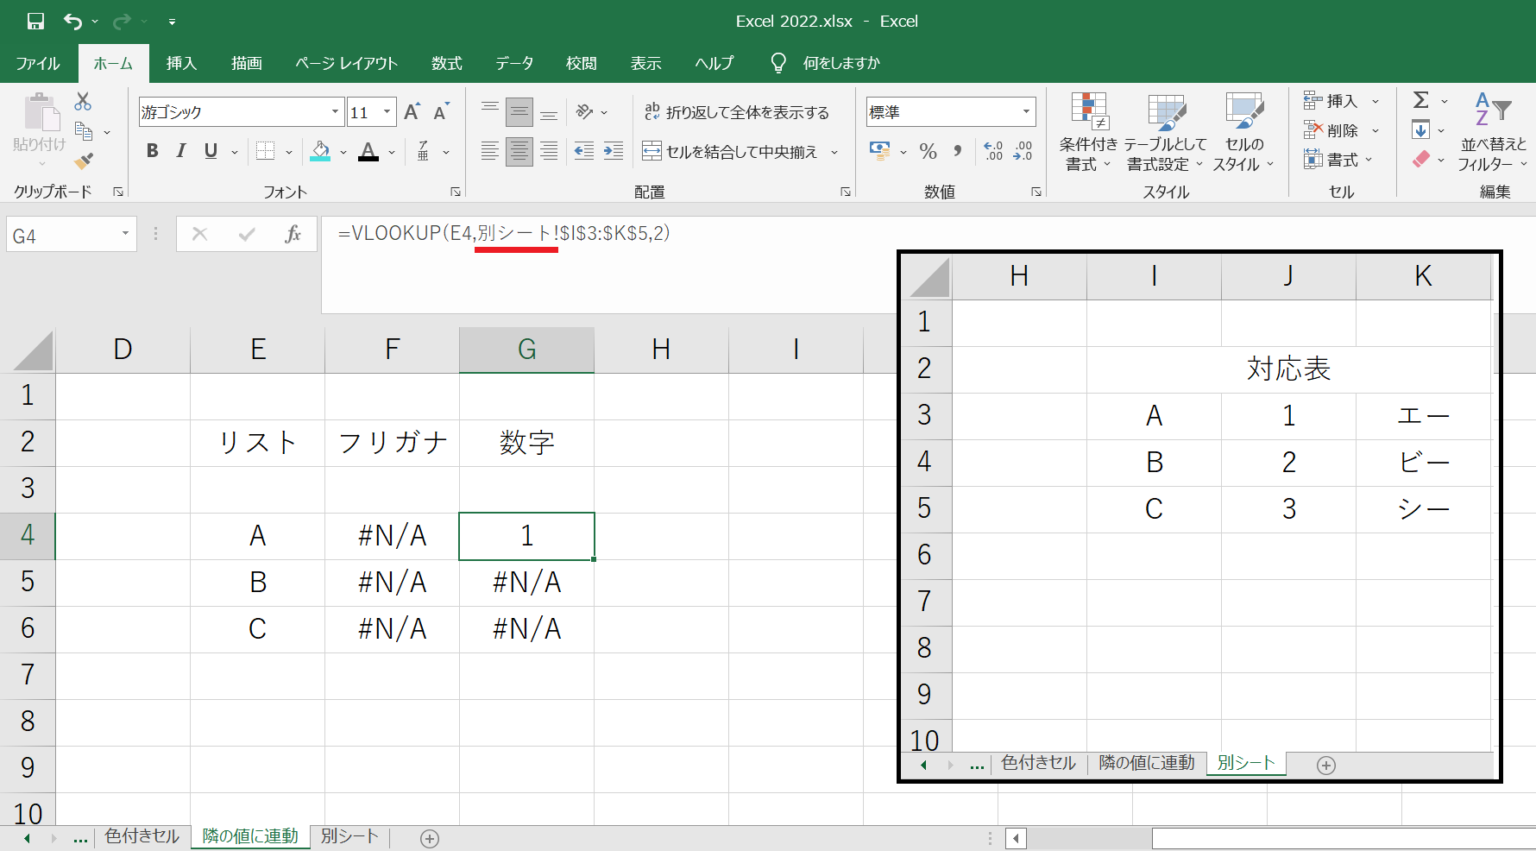Increase decimal places
The height and width of the screenshot is (851, 1536).
(x=993, y=151)
